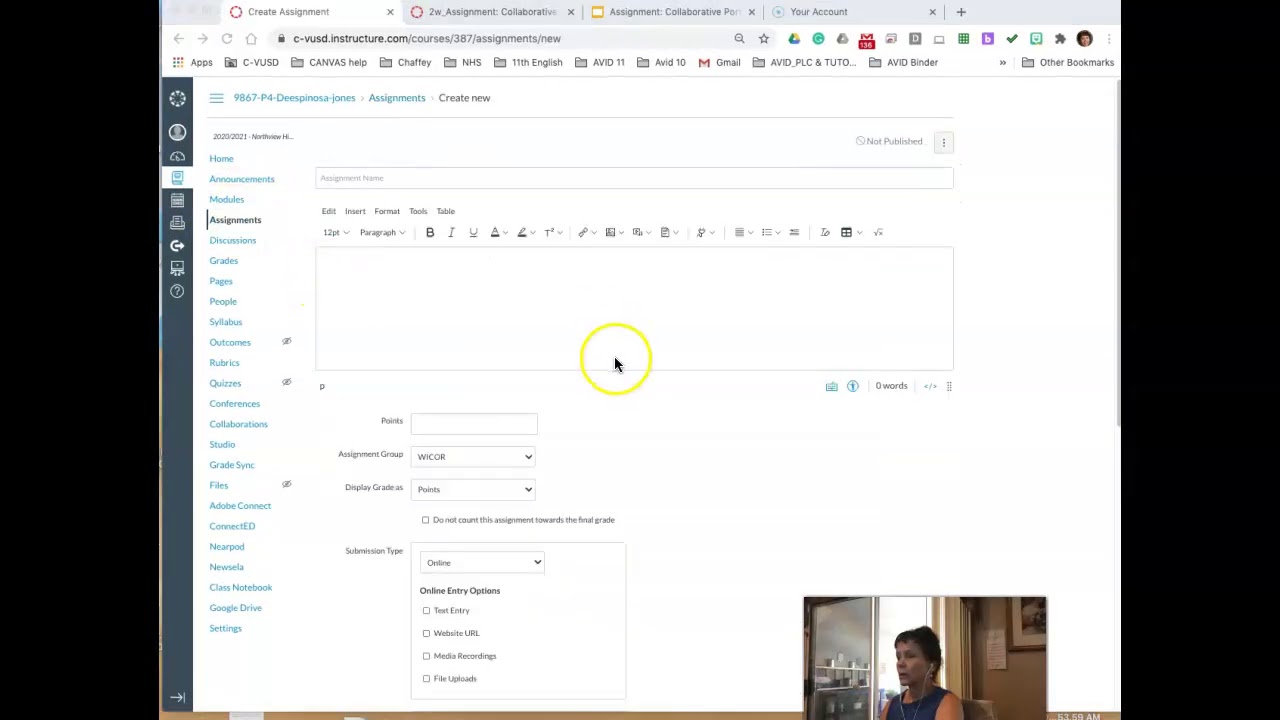Click inside the rich text editor body
The width and height of the screenshot is (1280, 720).
click(x=634, y=309)
